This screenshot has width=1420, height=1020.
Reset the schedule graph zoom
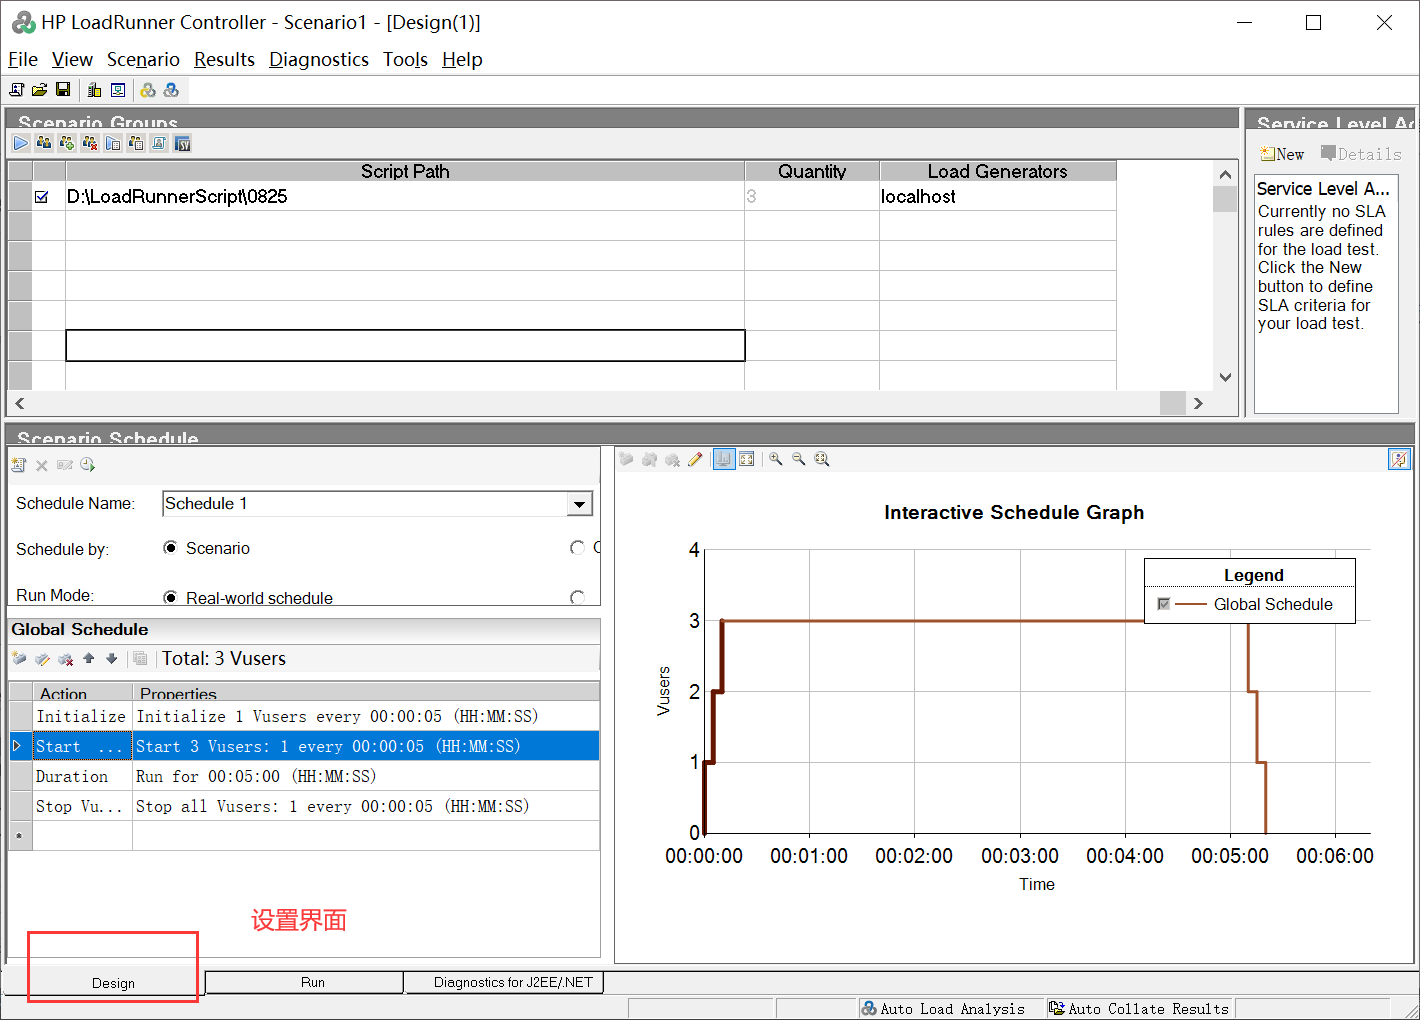[x=822, y=459]
